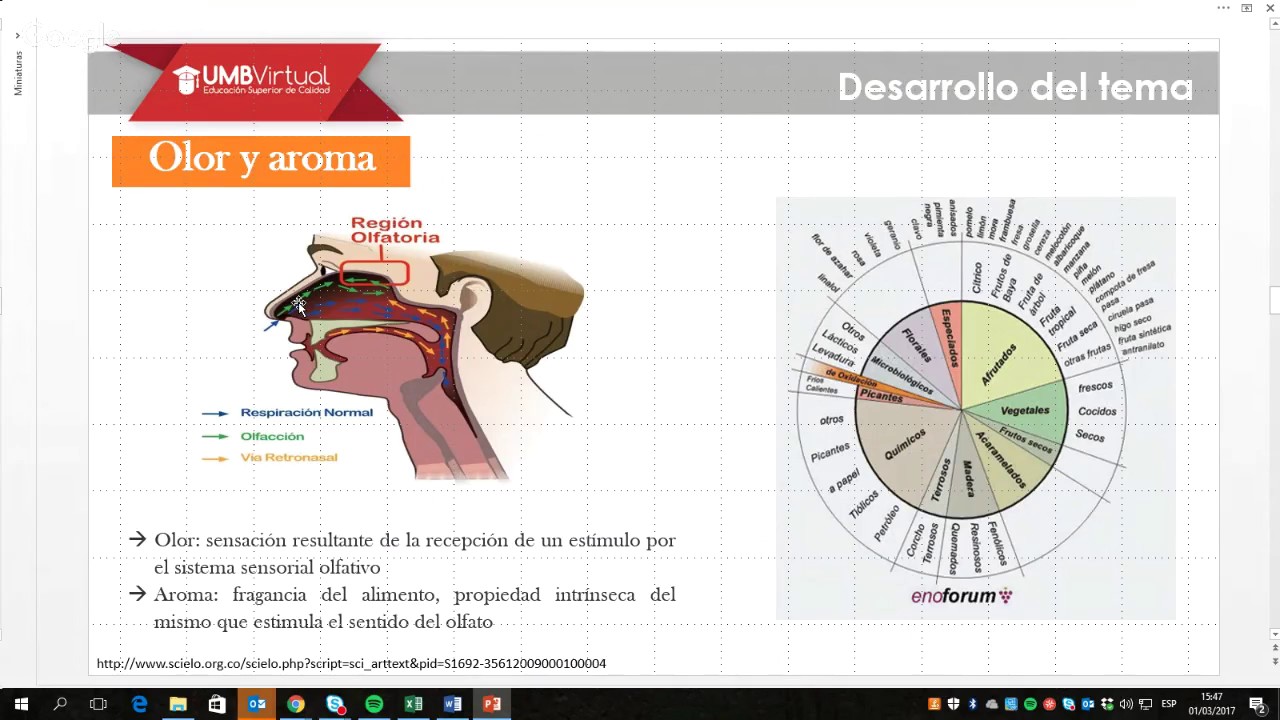1280x720 pixels.
Task: Click Outlook icon in system tray
Action: point(1087,704)
